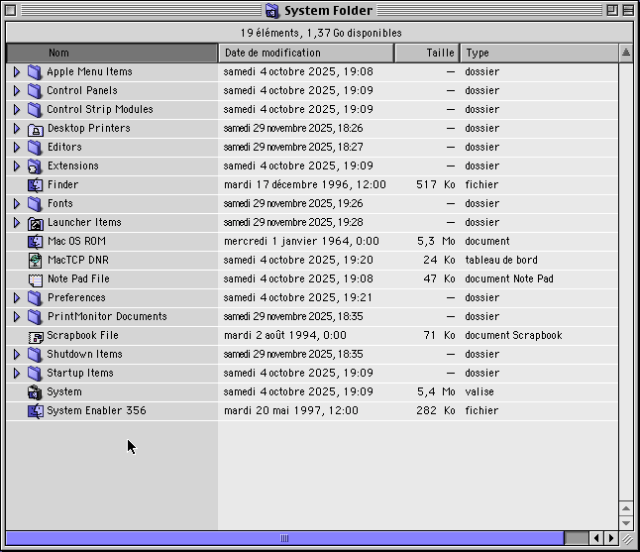Screen dimensions: 640x552
Task: Collapse window with title bar windowshade box
Action: click(627, 10)
